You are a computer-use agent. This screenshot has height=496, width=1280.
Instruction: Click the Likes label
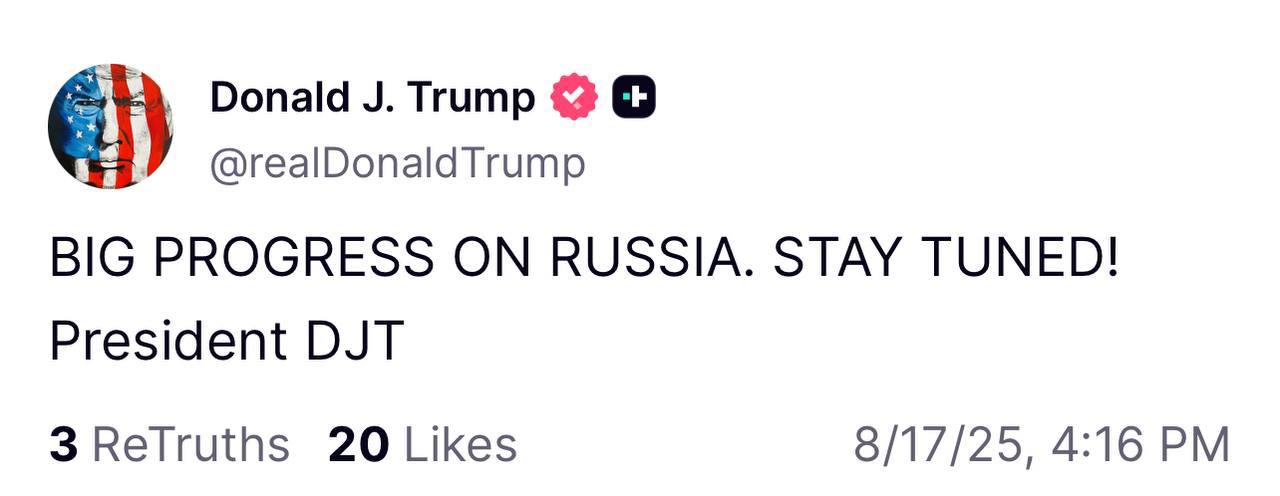(x=460, y=446)
